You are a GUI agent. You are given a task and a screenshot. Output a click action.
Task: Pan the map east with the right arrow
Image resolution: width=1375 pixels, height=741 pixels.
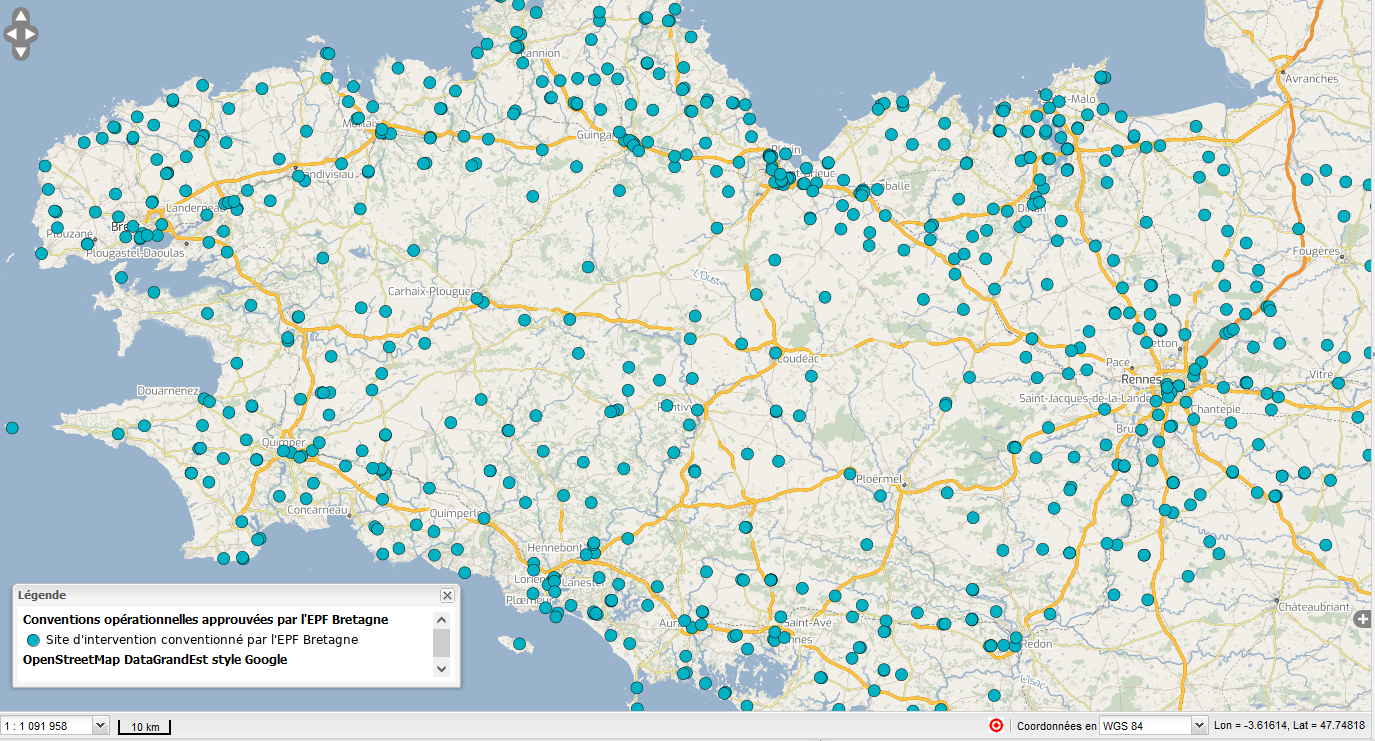tap(32, 34)
